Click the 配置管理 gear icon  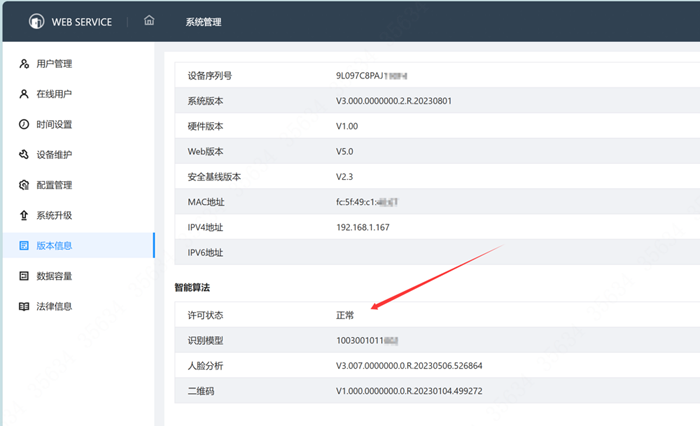(24, 185)
